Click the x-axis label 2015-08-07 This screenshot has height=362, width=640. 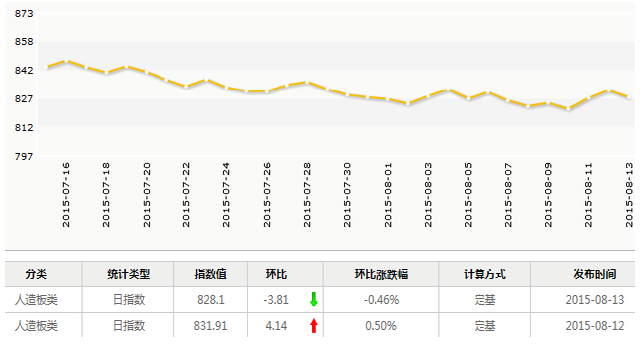pyautogui.click(x=508, y=195)
